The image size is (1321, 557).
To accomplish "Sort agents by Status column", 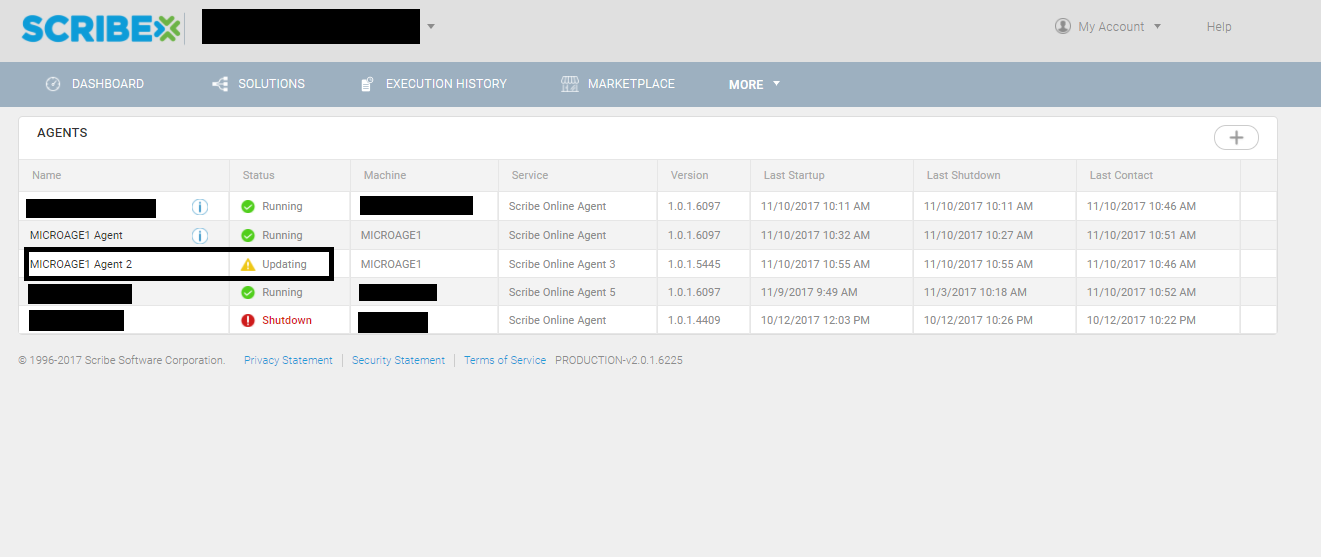I will (258, 175).
